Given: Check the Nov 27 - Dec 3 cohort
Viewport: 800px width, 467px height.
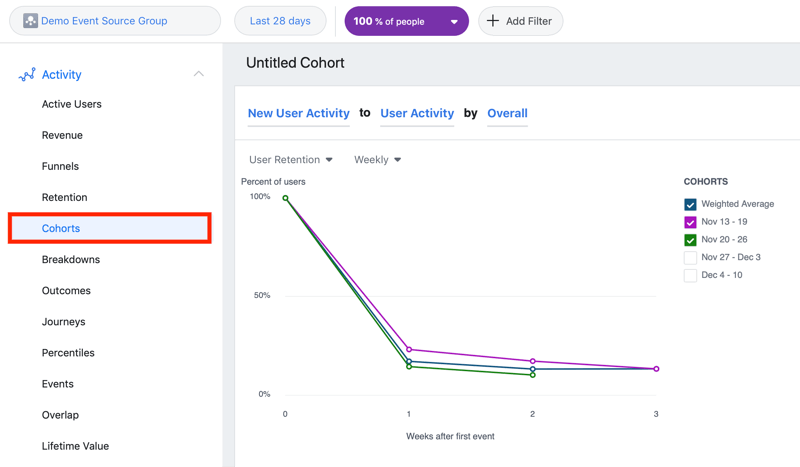Looking at the screenshot, I should tap(690, 258).
